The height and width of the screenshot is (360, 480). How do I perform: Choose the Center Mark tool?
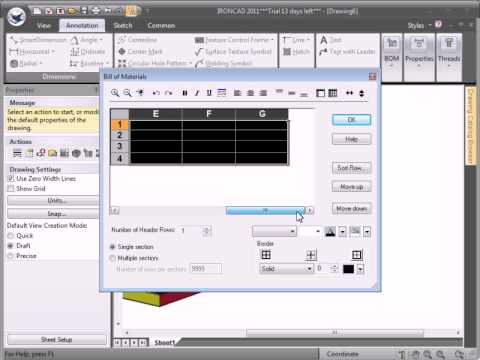(x=140, y=52)
